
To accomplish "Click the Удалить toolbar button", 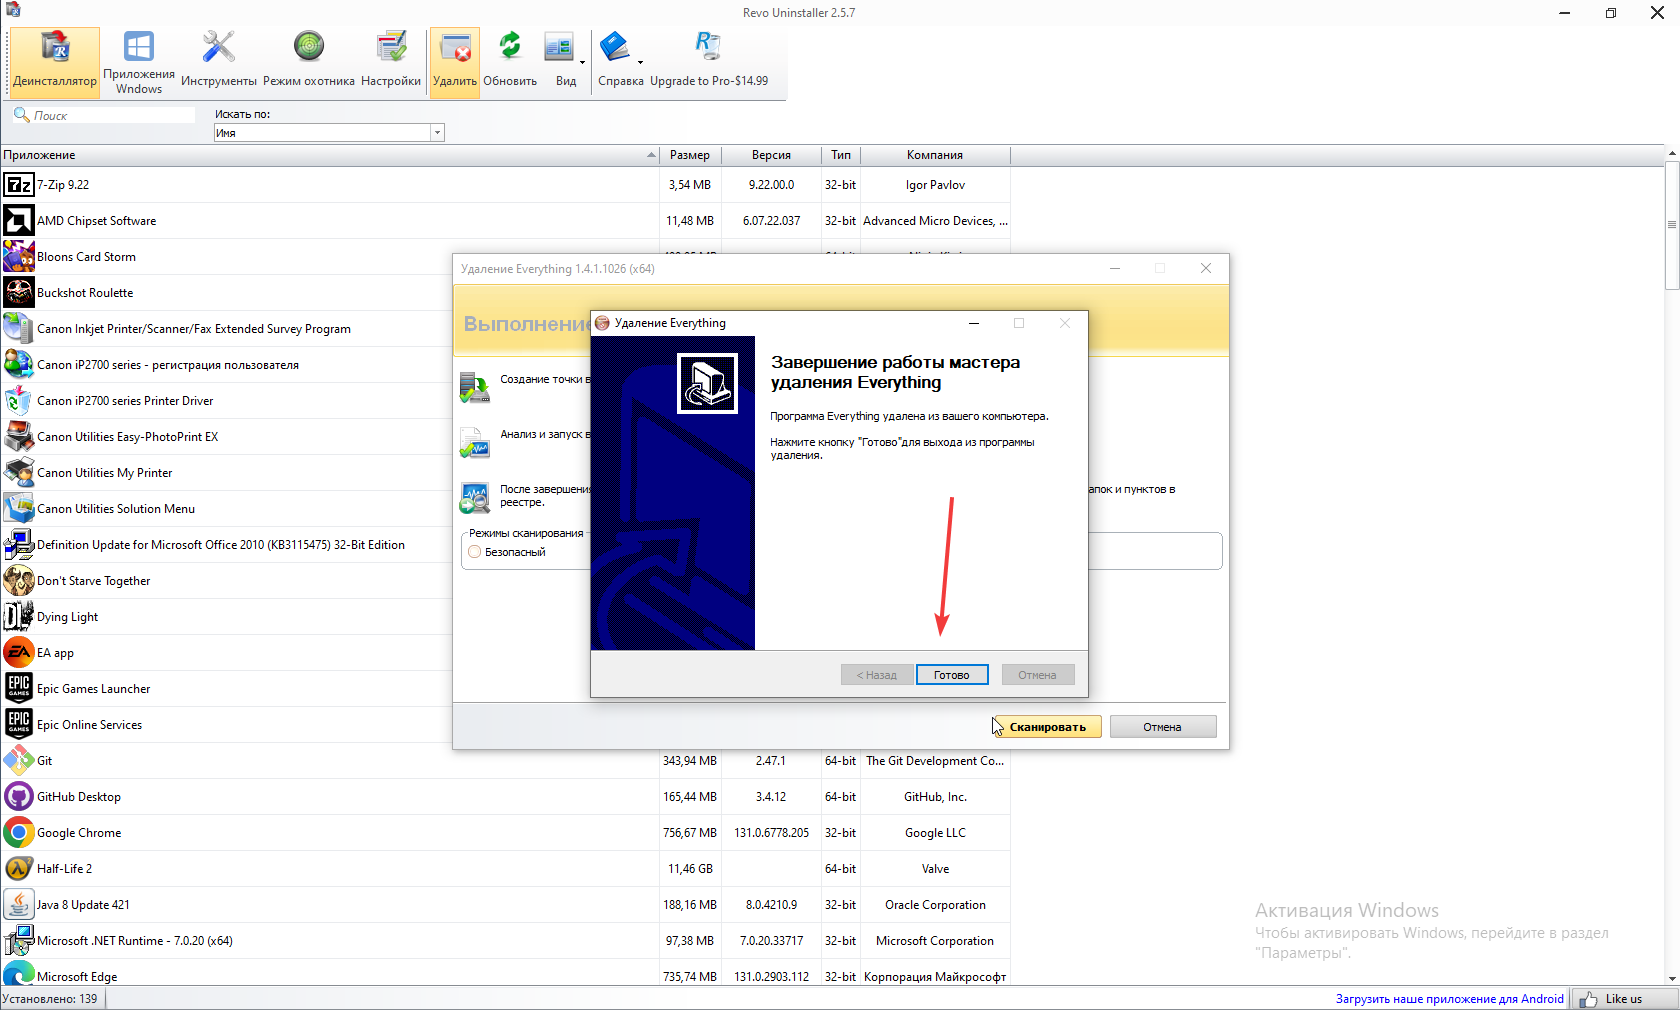I will pyautogui.click(x=455, y=62).
